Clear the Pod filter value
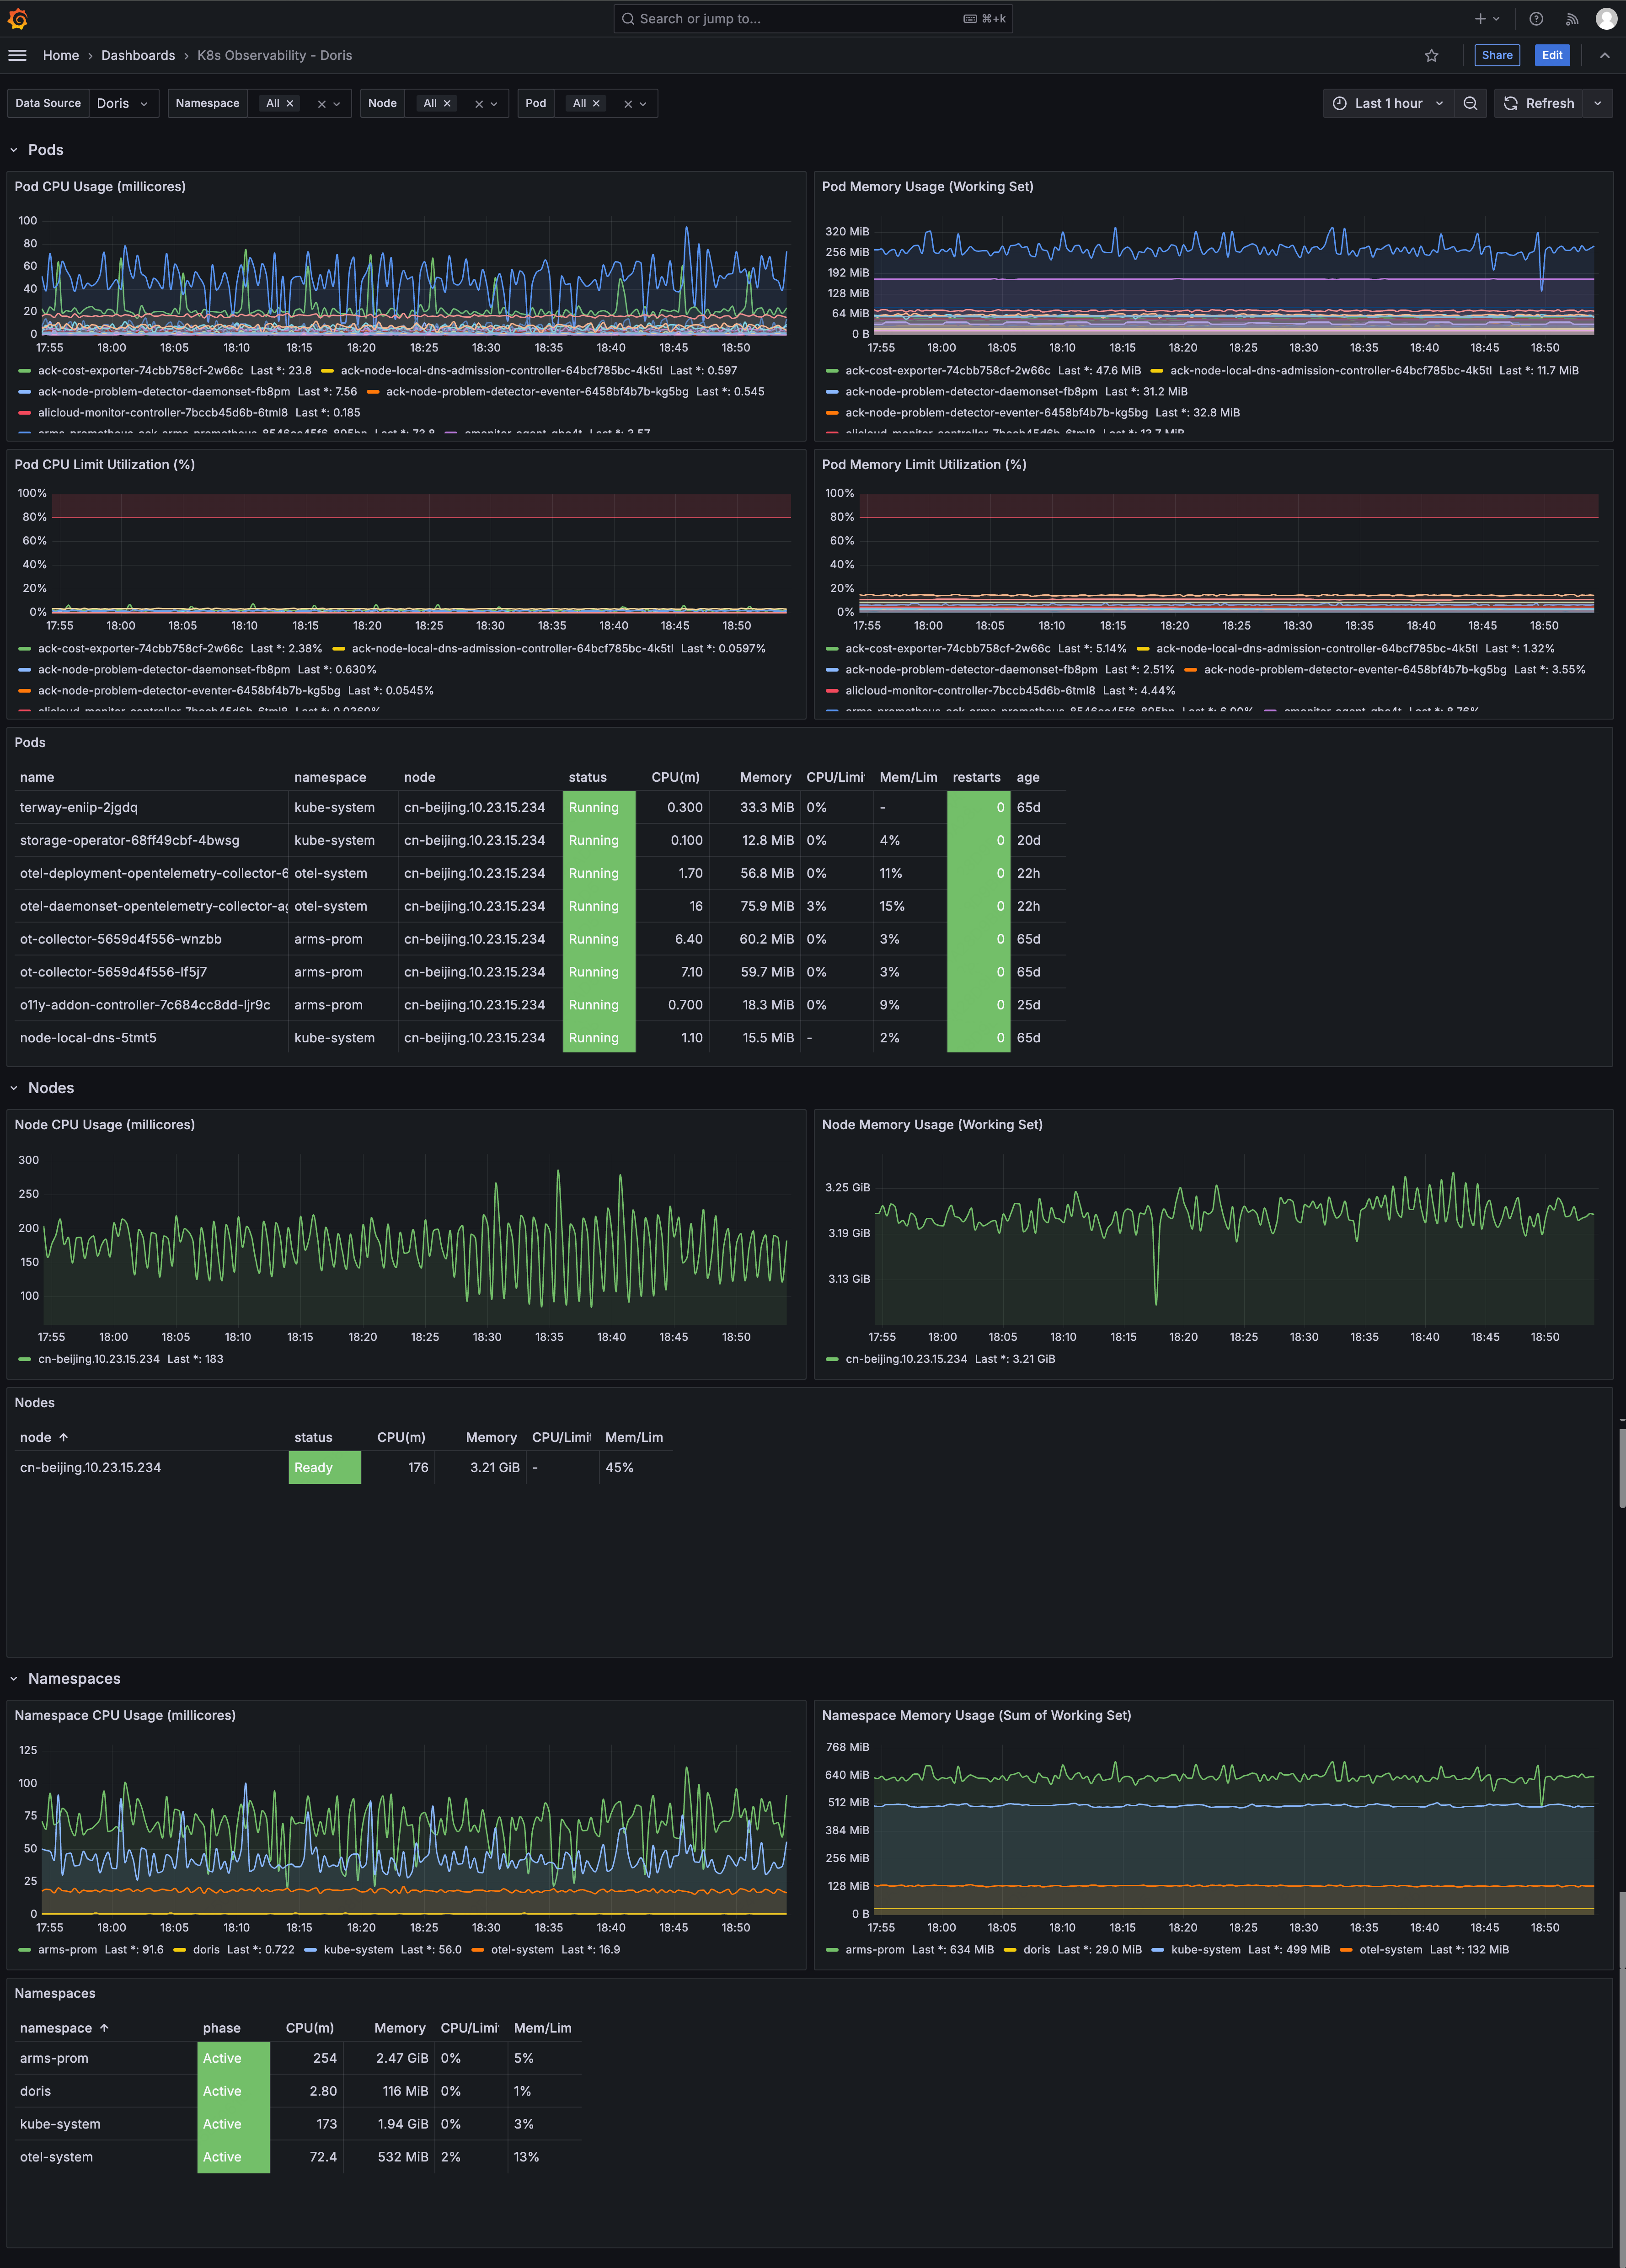This screenshot has height=2268, width=1626. (627, 104)
